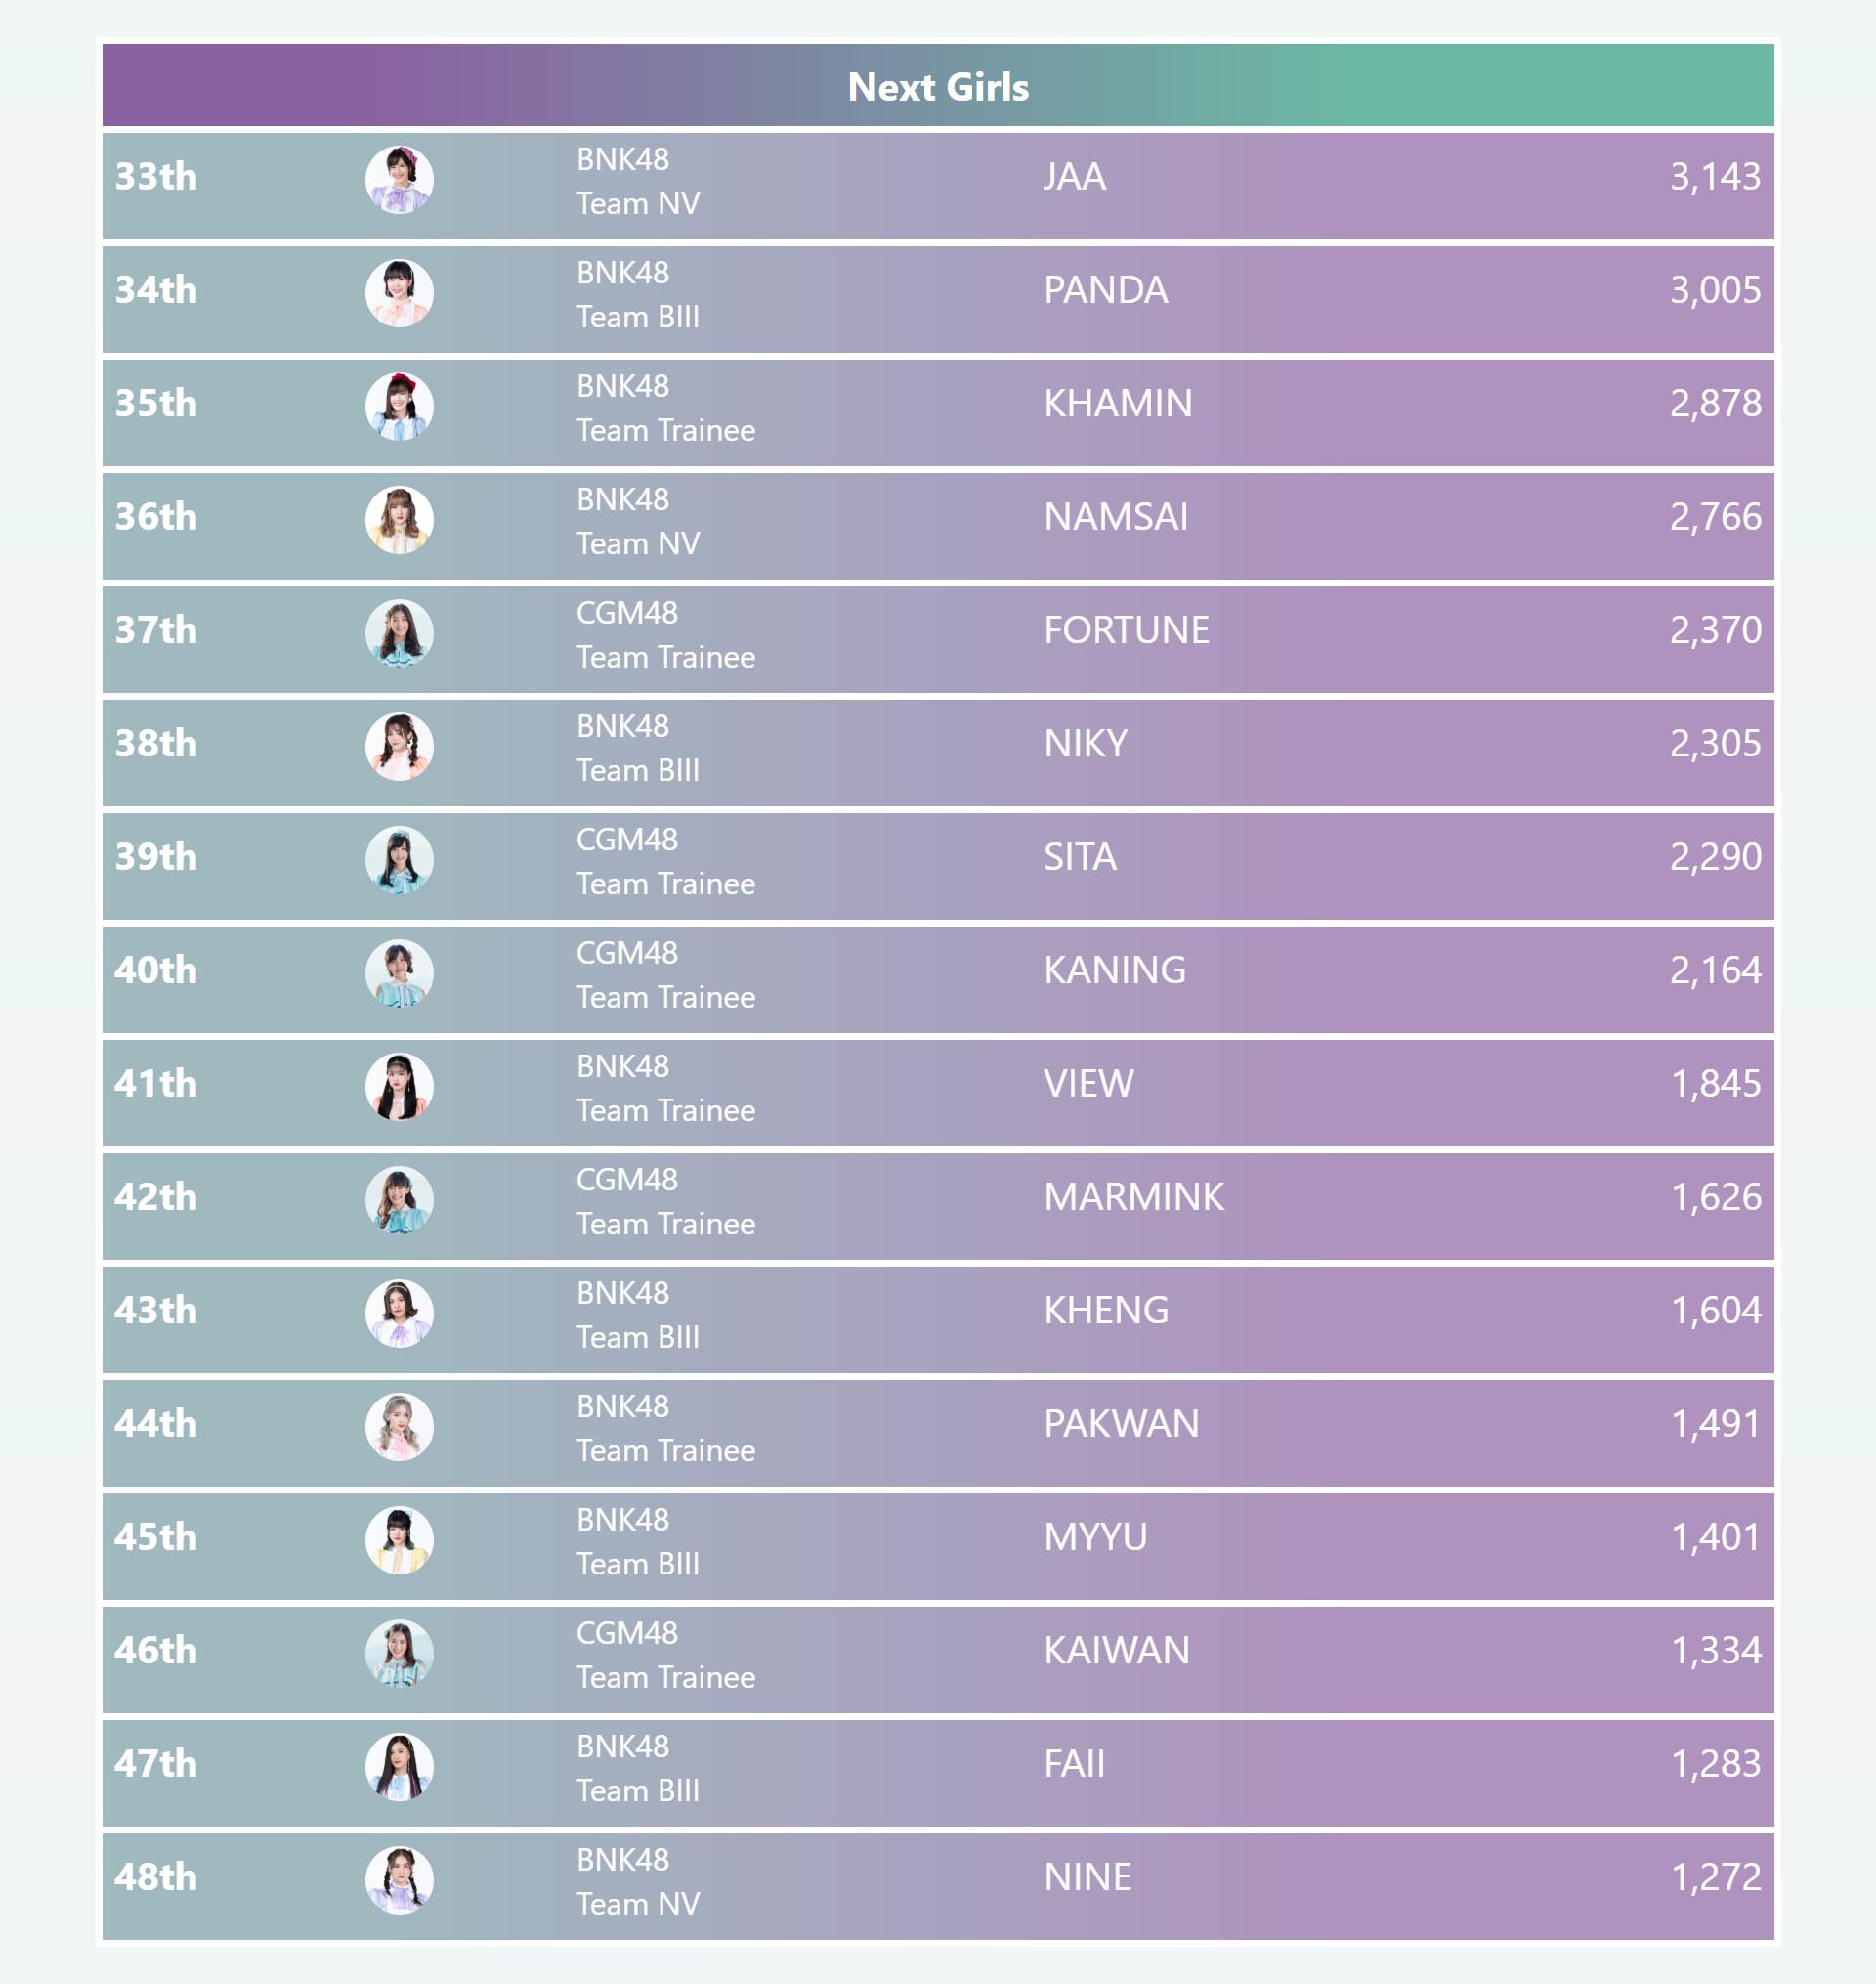The width and height of the screenshot is (1876, 1984).
Task: Click the 47th rank label
Action: point(156,1763)
